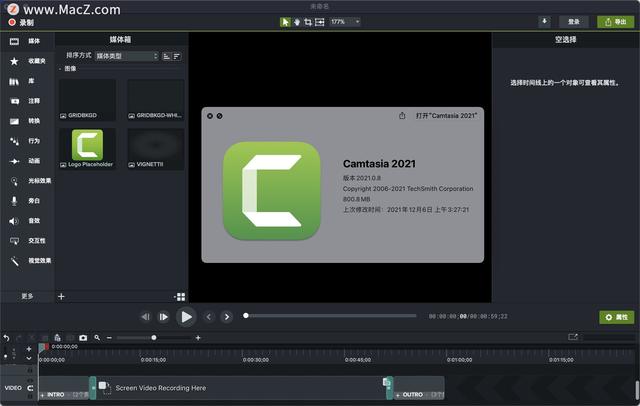Click the detach timeline icon at right
Image resolution: width=640 pixels, height=406 pixels.
pyautogui.click(x=573, y=337)
